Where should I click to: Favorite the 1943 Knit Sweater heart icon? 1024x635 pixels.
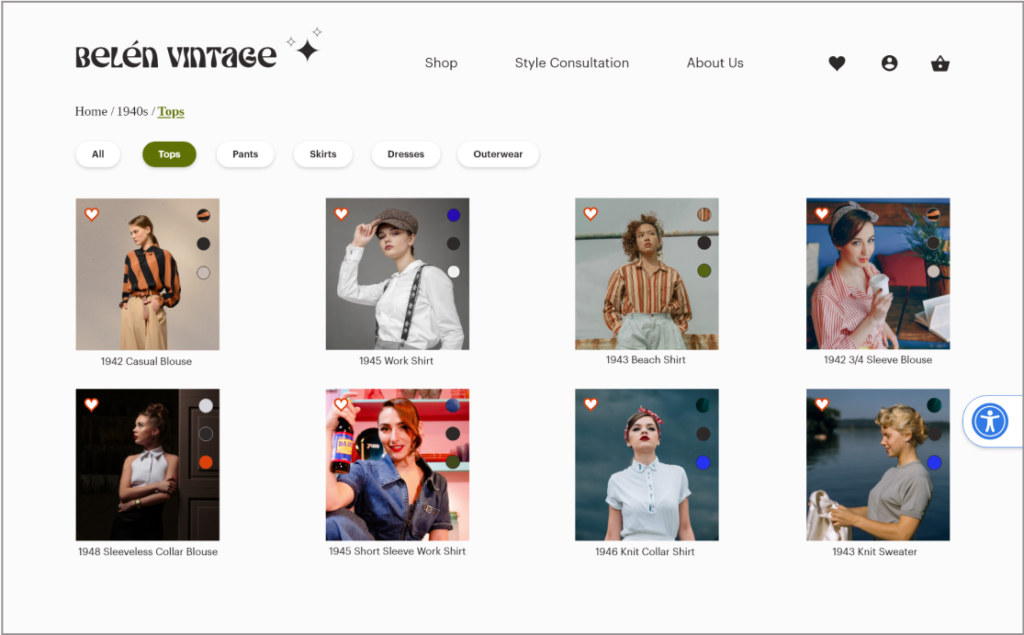click(822, 405)
